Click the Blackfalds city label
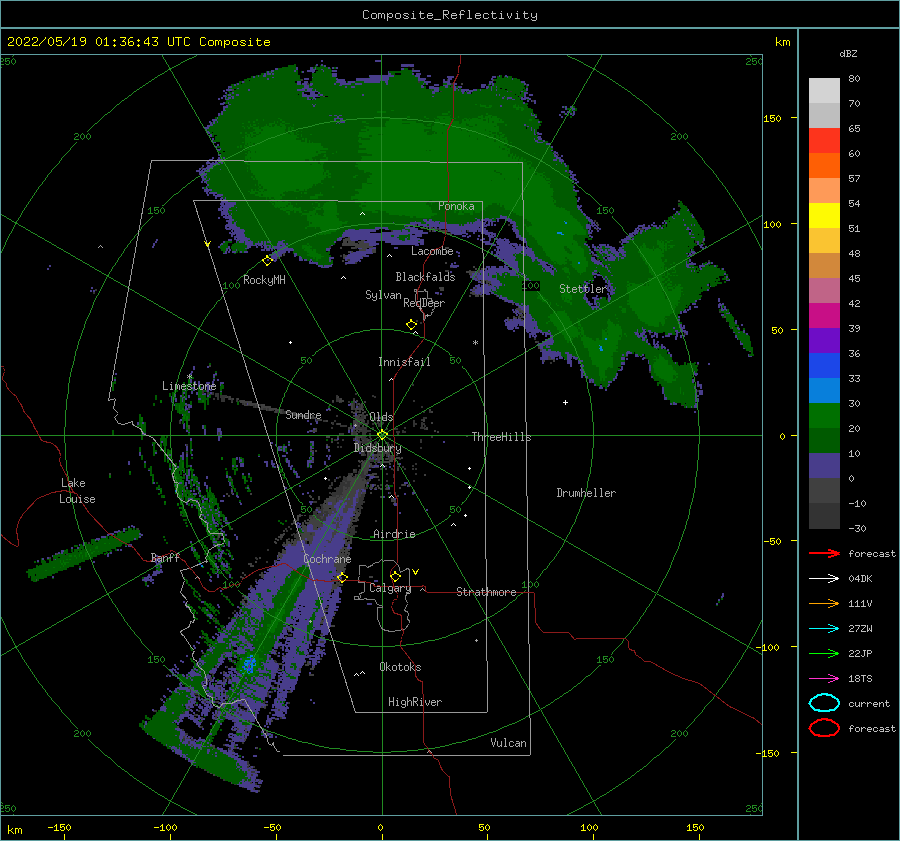 point(425,277)
